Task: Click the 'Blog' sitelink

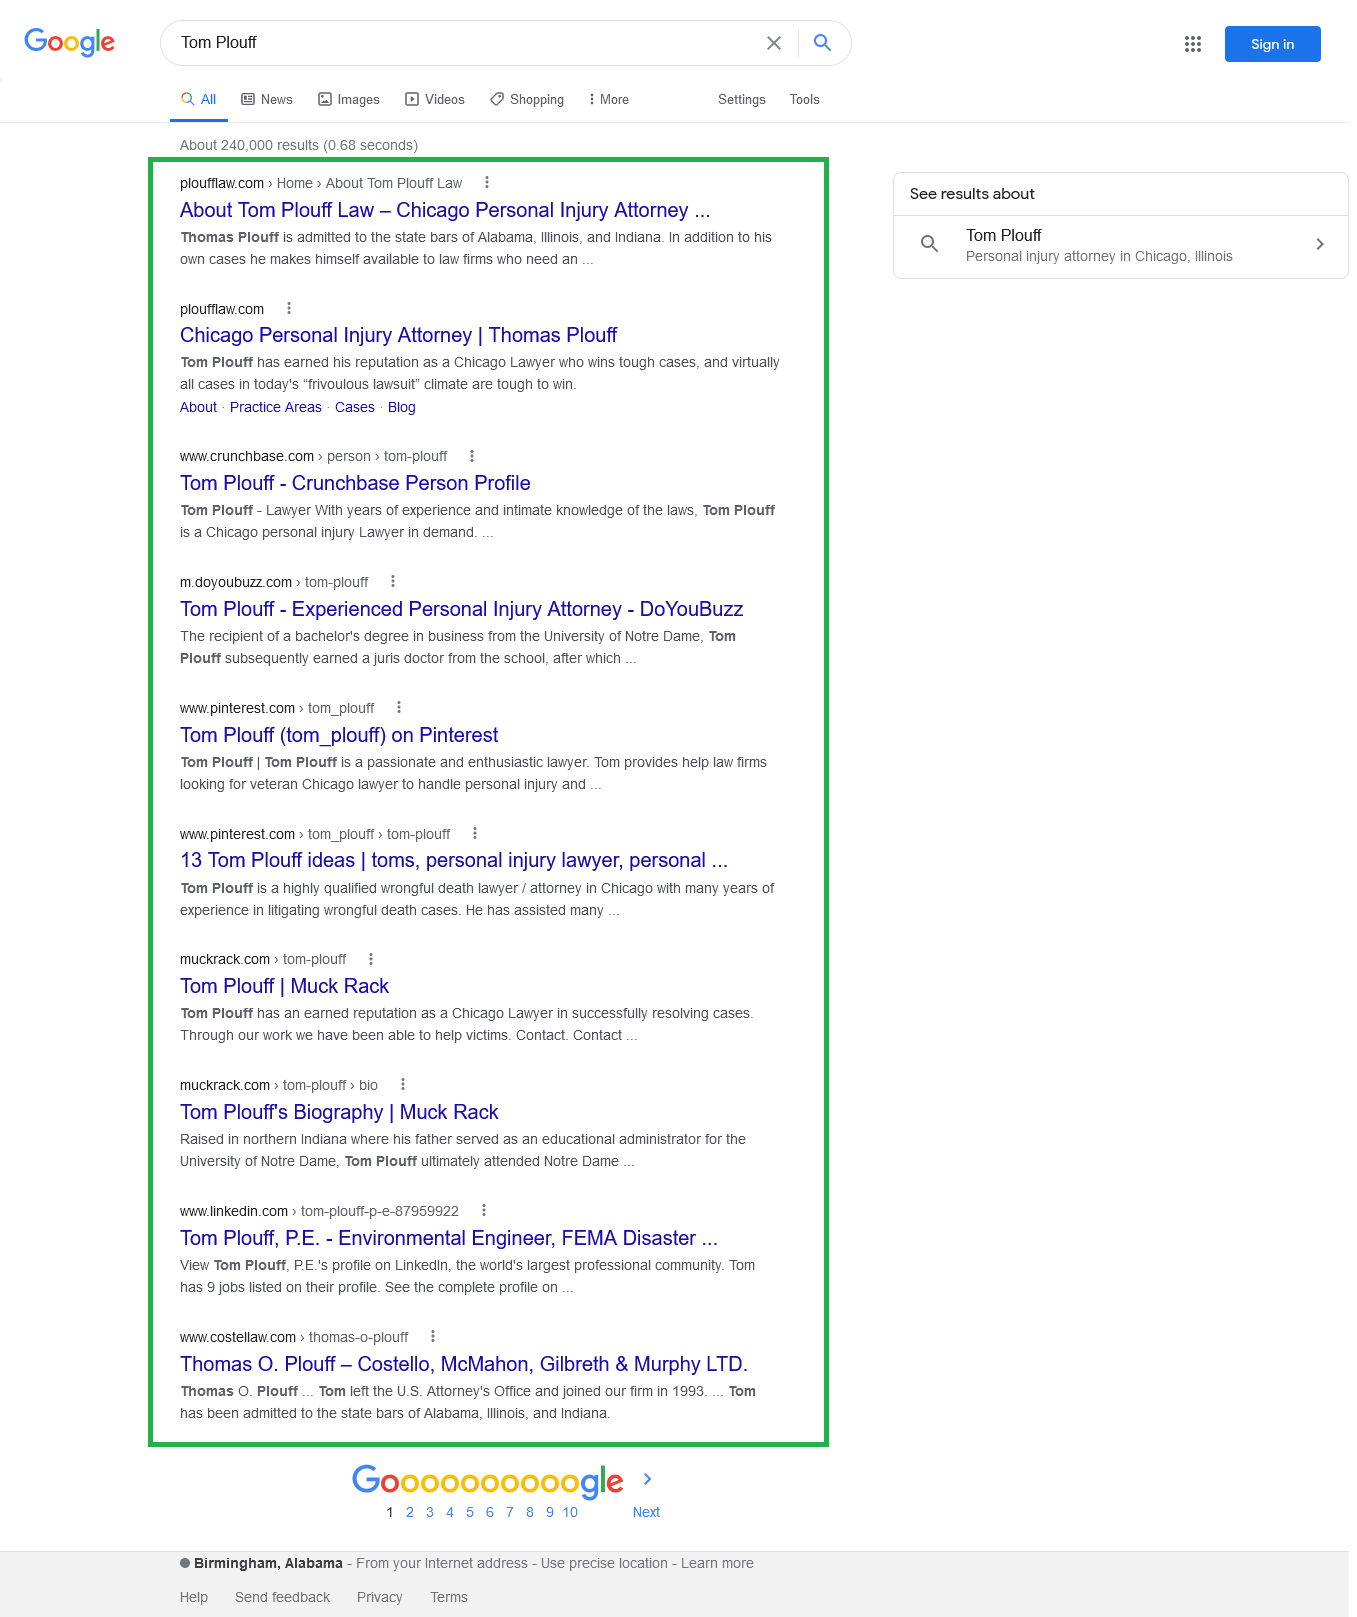Action: (402, 407)
